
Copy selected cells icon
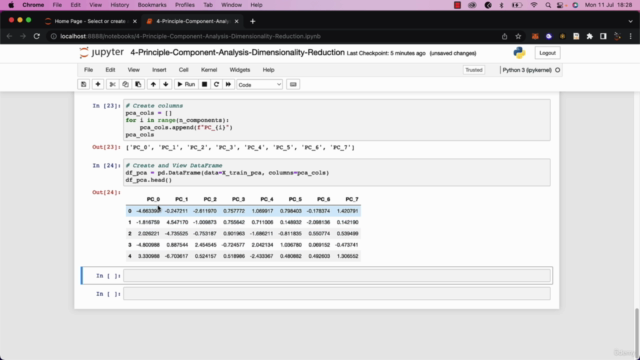click(x=125, y=84)
